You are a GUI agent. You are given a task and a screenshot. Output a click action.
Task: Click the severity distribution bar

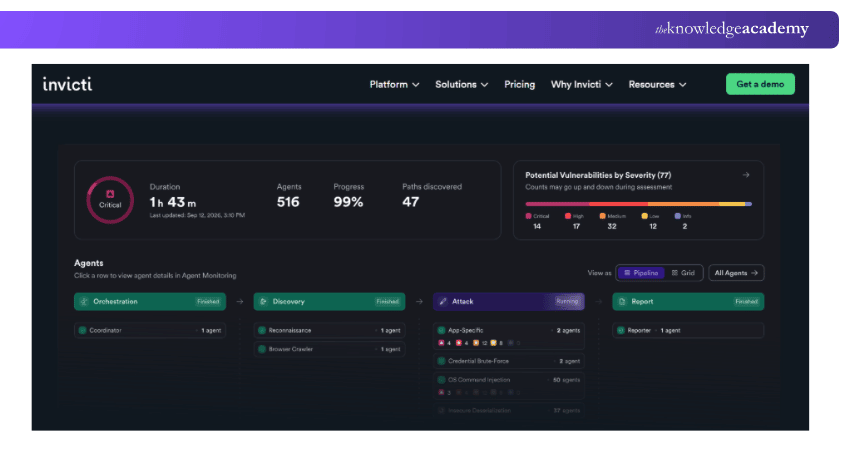pyautogui.click(x=638, y=204)
